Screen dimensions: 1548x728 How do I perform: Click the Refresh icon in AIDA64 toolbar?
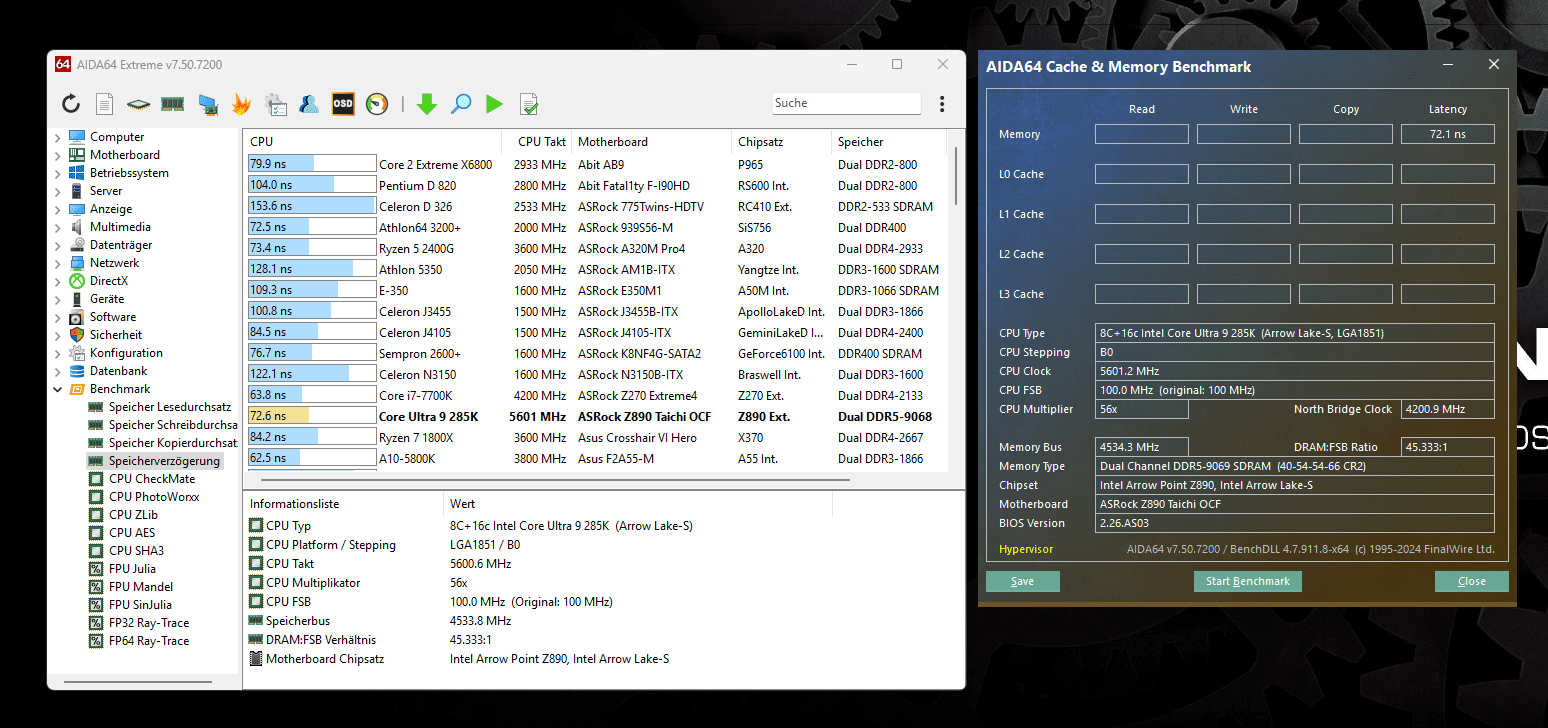tap(71, 103)
